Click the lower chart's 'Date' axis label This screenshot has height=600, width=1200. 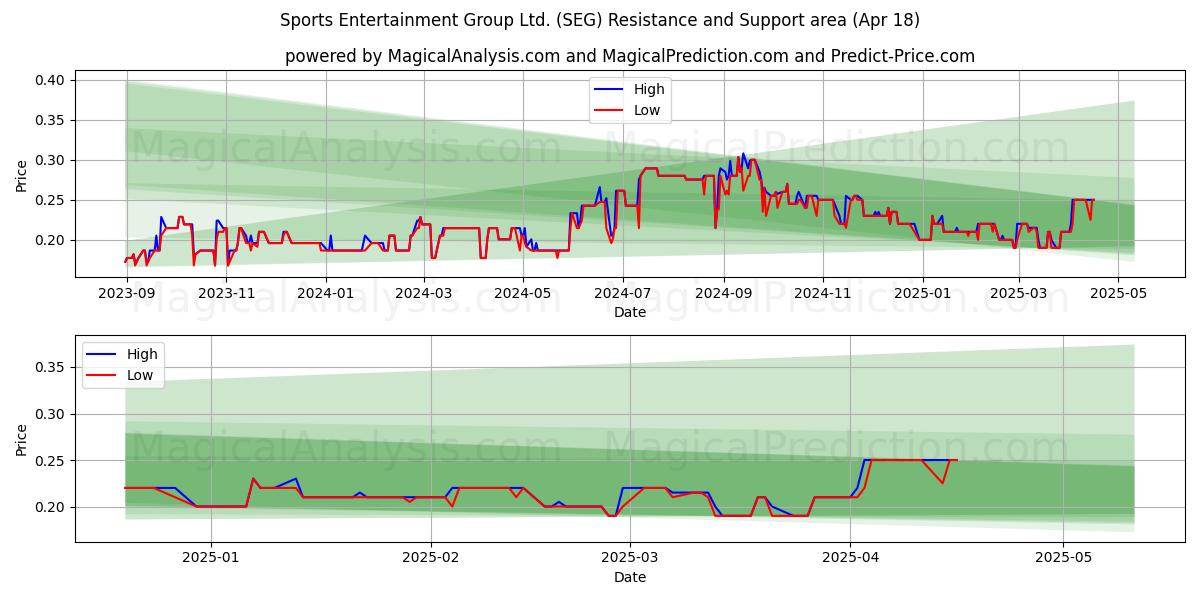click(x=630, y=577)
